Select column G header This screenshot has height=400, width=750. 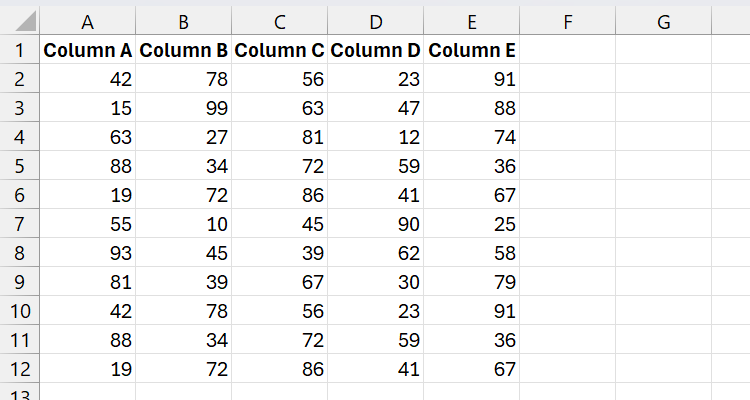click(663, 22)
